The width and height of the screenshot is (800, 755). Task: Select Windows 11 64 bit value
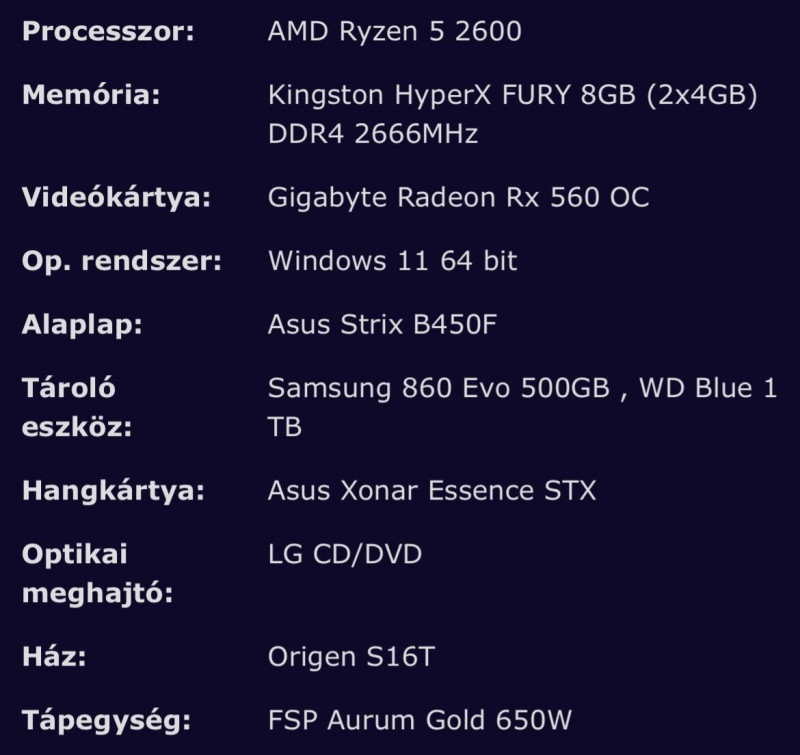click(x=392, y=261)
